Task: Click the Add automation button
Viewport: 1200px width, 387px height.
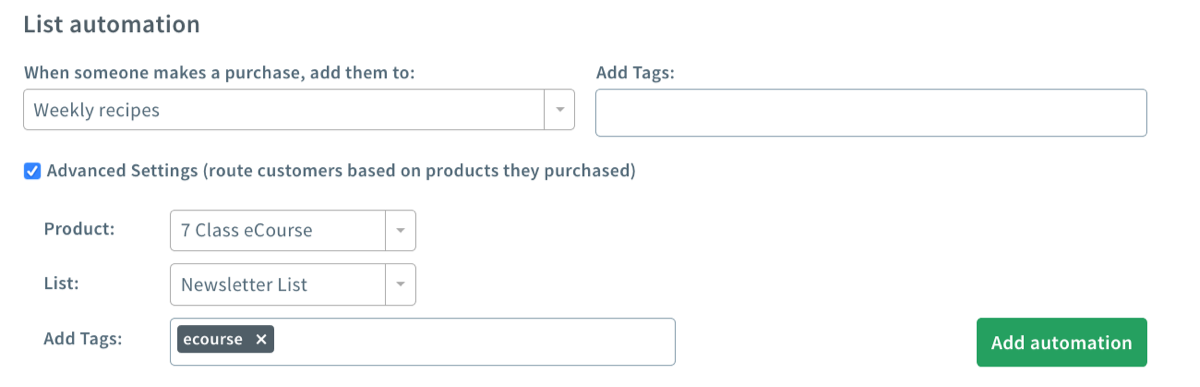Action: 1061,343
